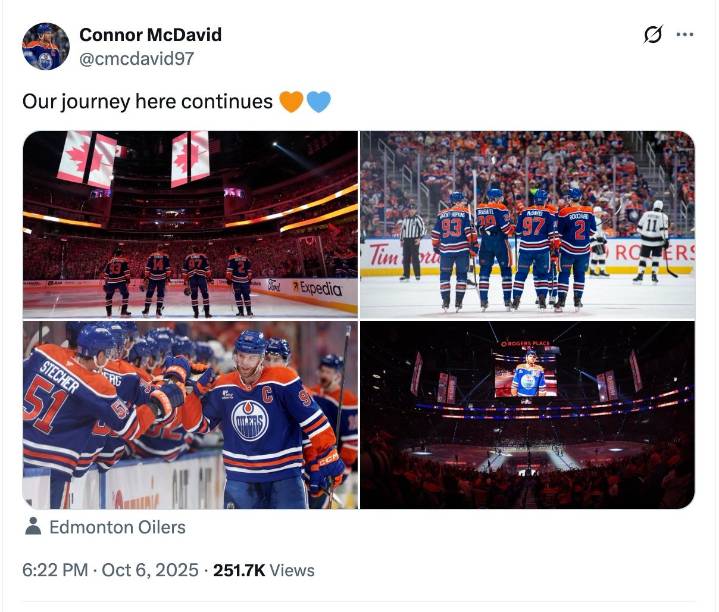Open the photo of players huddled on ice

[x=527, y=223]
